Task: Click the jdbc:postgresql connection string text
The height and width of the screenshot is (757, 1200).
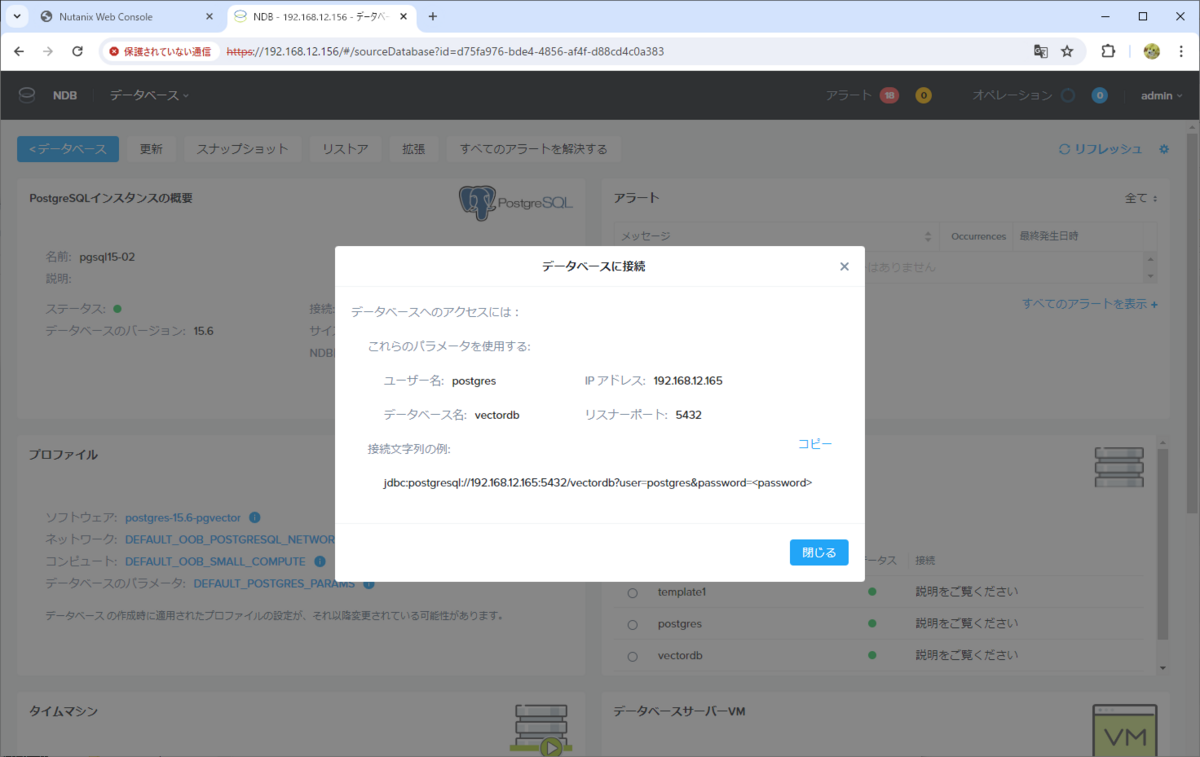Action: (x=597, y=482)
